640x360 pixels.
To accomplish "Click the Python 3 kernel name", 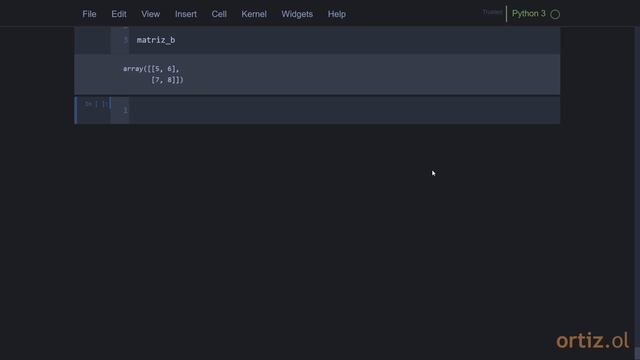I will tap(529, 13).
